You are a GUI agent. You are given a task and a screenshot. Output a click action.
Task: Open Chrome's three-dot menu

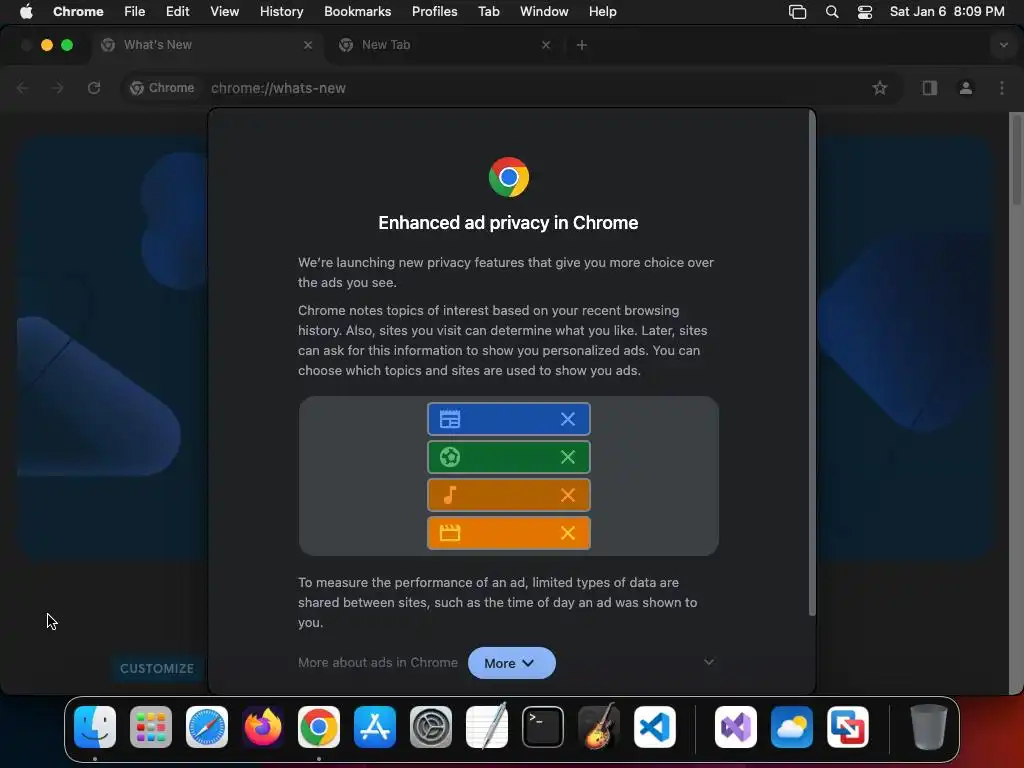click(1002, 88)
